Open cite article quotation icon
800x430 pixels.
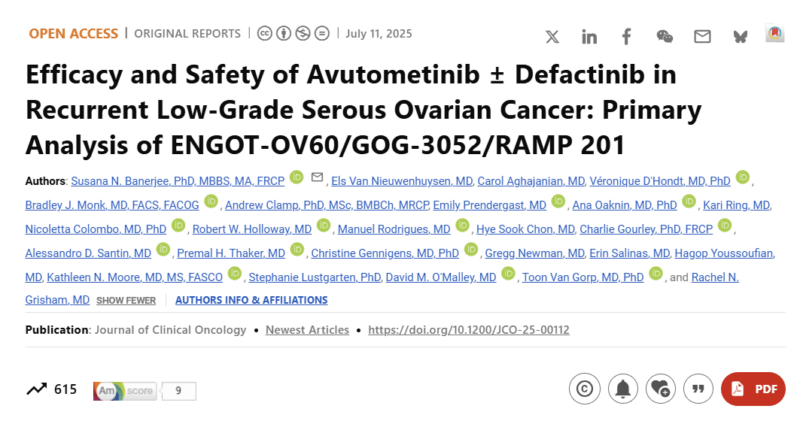click(x=698, y=389)
